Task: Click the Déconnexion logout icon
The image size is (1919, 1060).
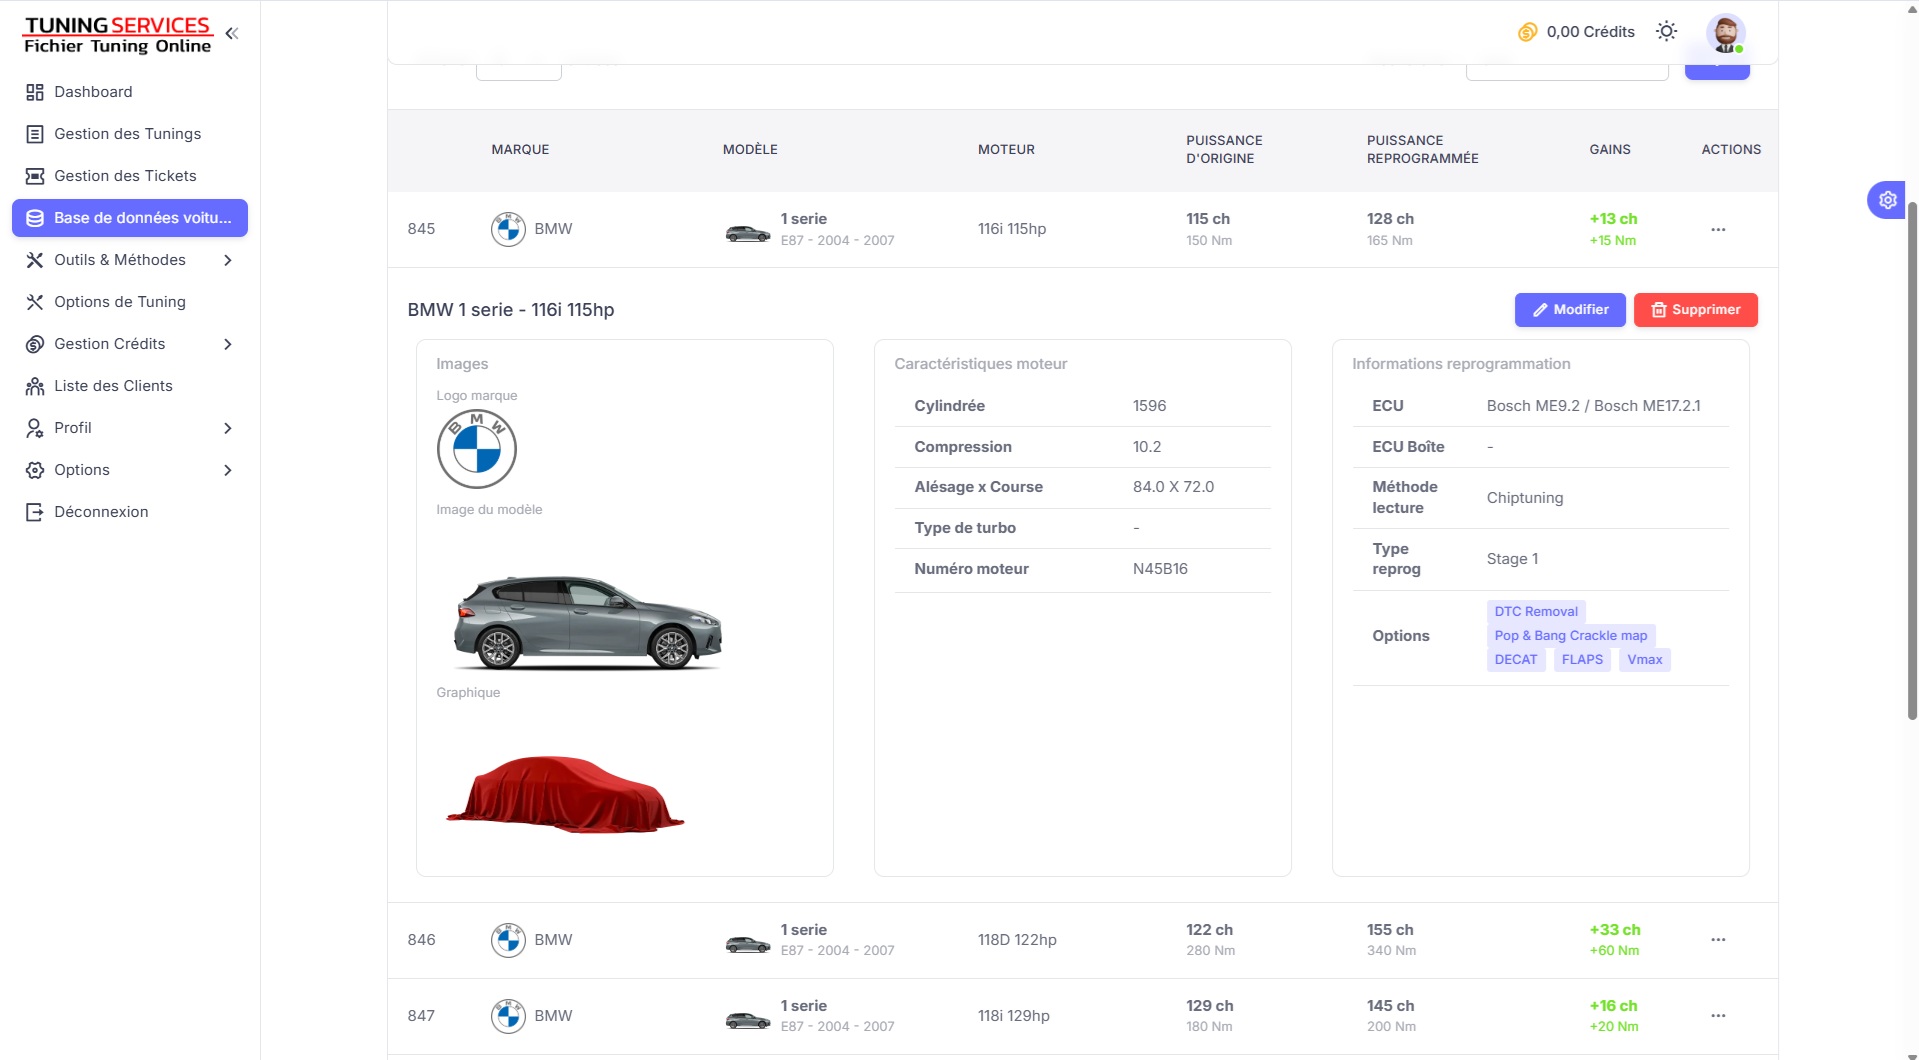Action: click(35, 512)
